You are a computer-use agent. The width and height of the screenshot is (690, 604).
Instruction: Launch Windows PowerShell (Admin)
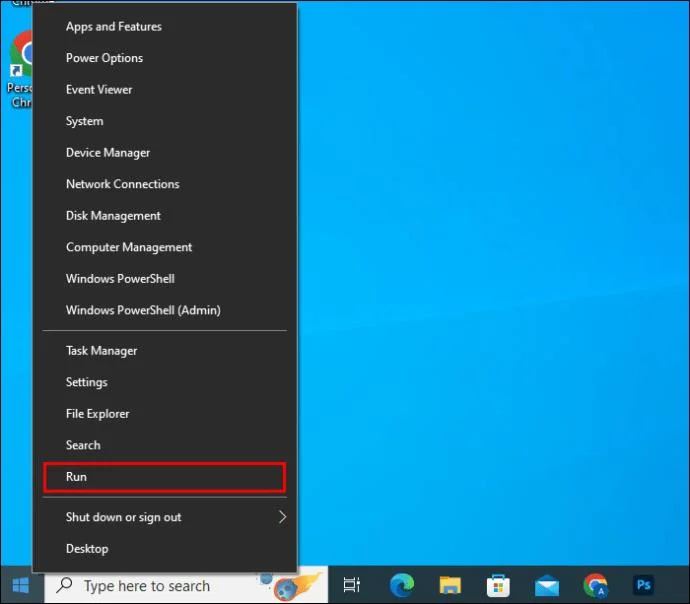point(165,310)
